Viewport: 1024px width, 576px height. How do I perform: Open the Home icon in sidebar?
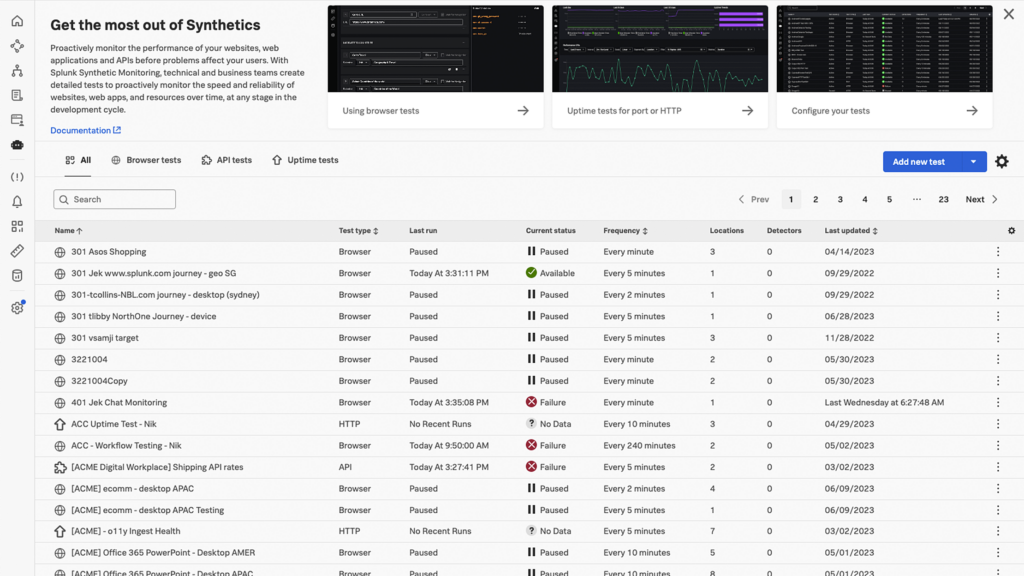coord(17,21)
